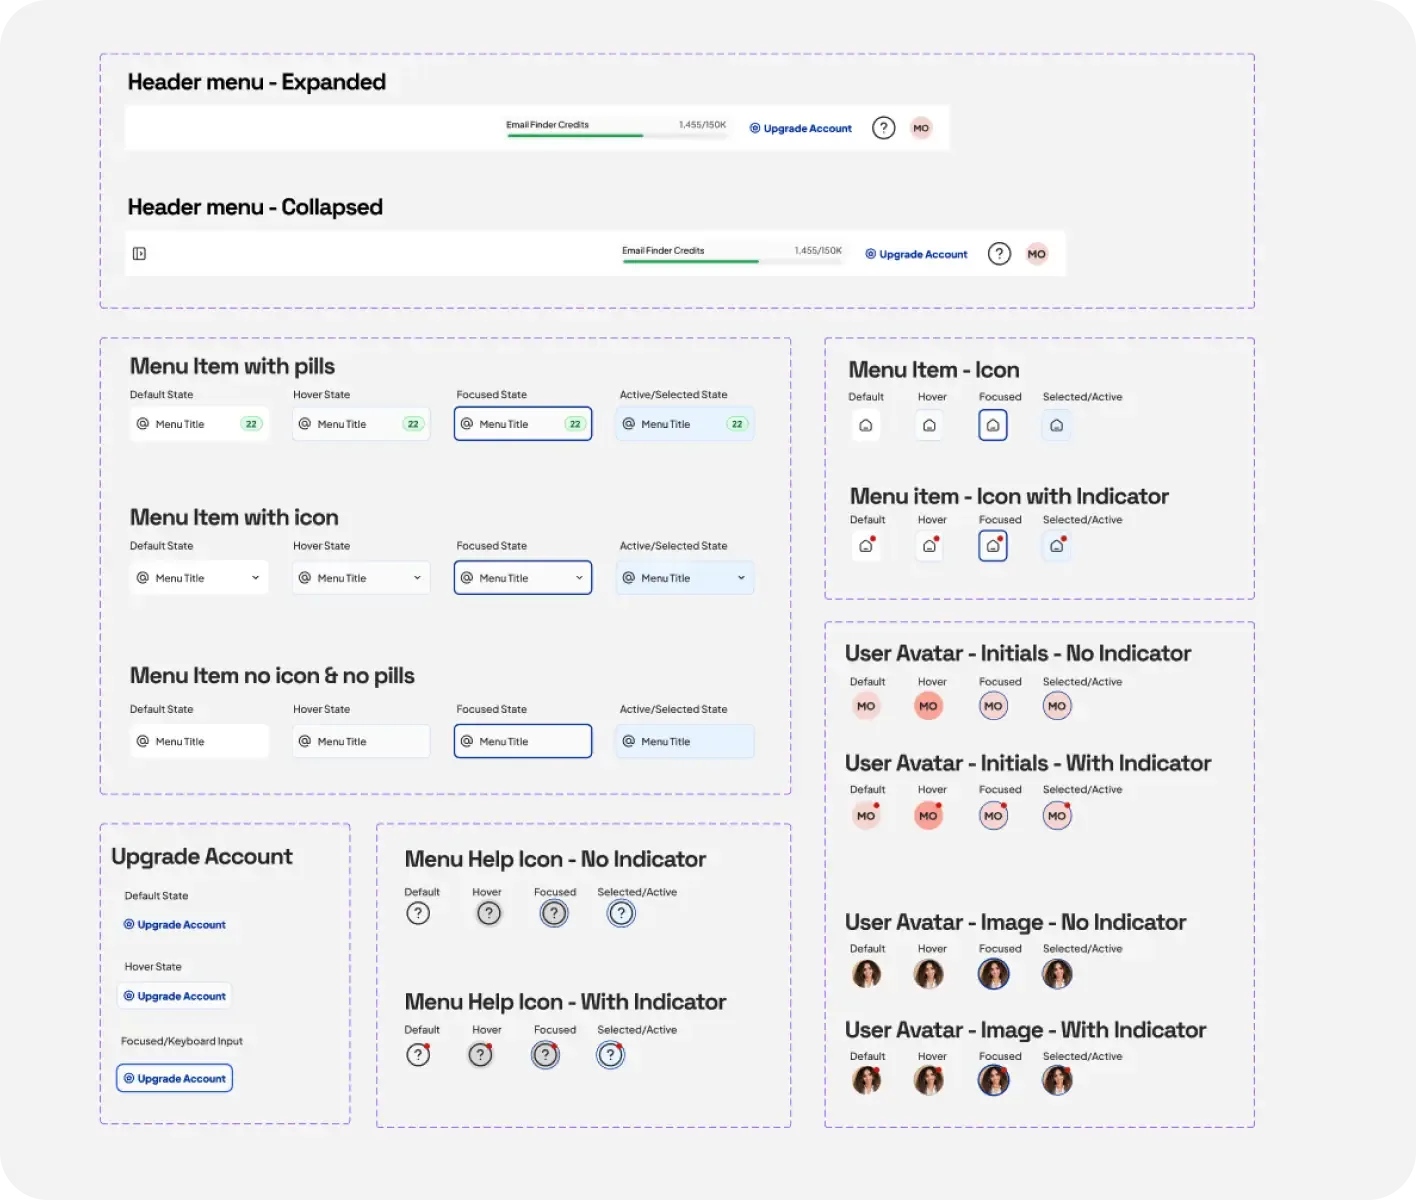Viewport: 1416px width, 1200px height.
Task: Click Default home icon under Menu Item - Icon
Action: click(866, 425)
